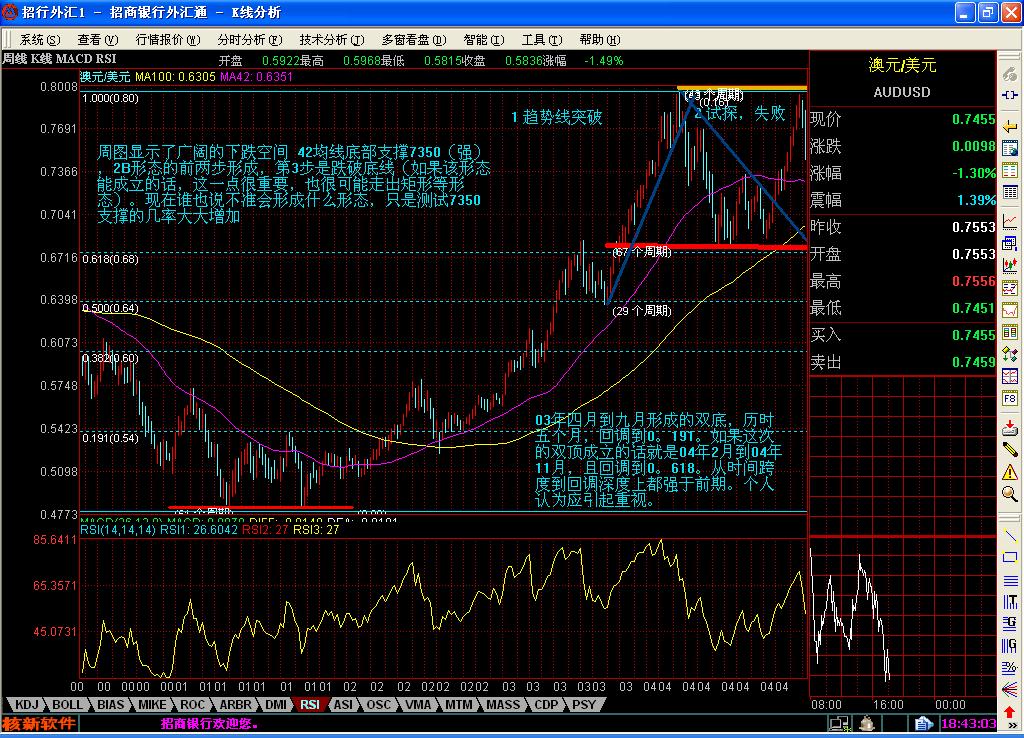Click the 卖出 value 0.7459
This screenshot has width=1024, height=738.
coord(973,362)
